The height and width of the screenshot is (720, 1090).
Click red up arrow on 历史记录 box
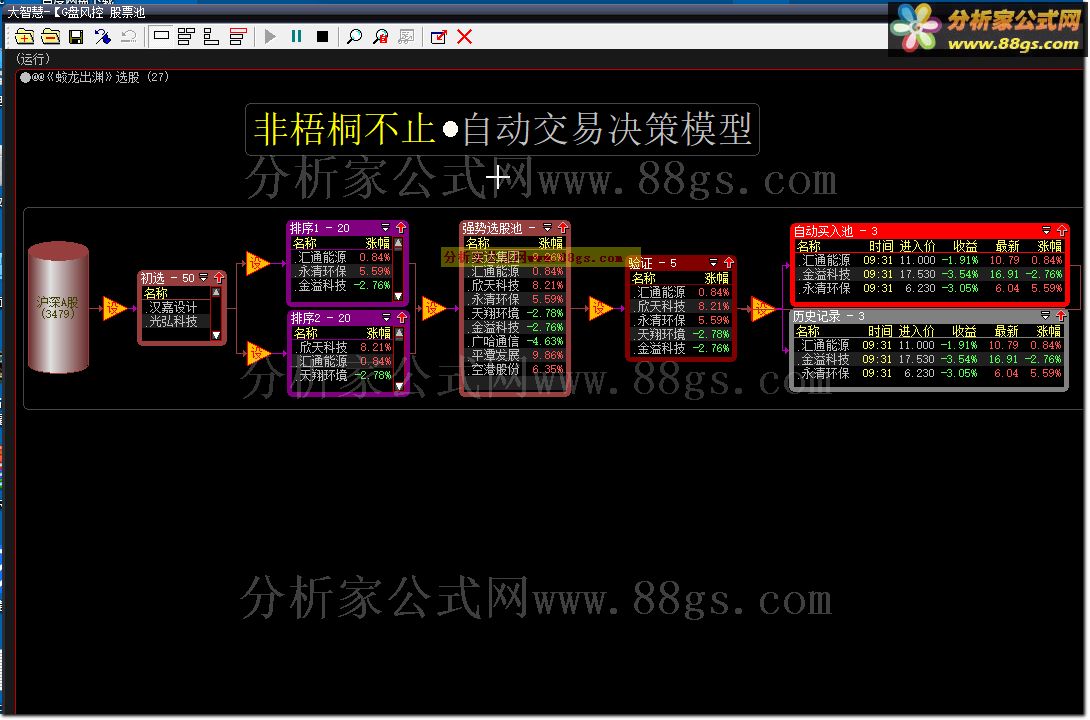(1061, 316)
